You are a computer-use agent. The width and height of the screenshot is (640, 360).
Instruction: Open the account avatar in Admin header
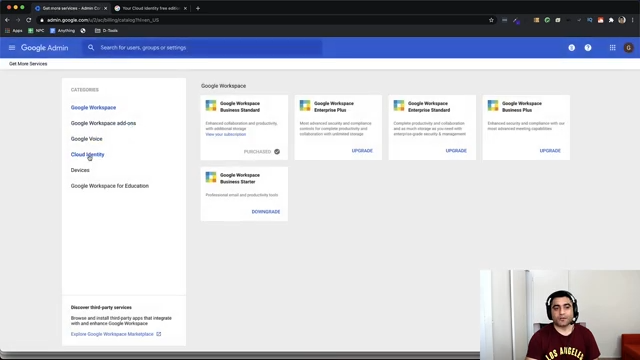(629, 48)
